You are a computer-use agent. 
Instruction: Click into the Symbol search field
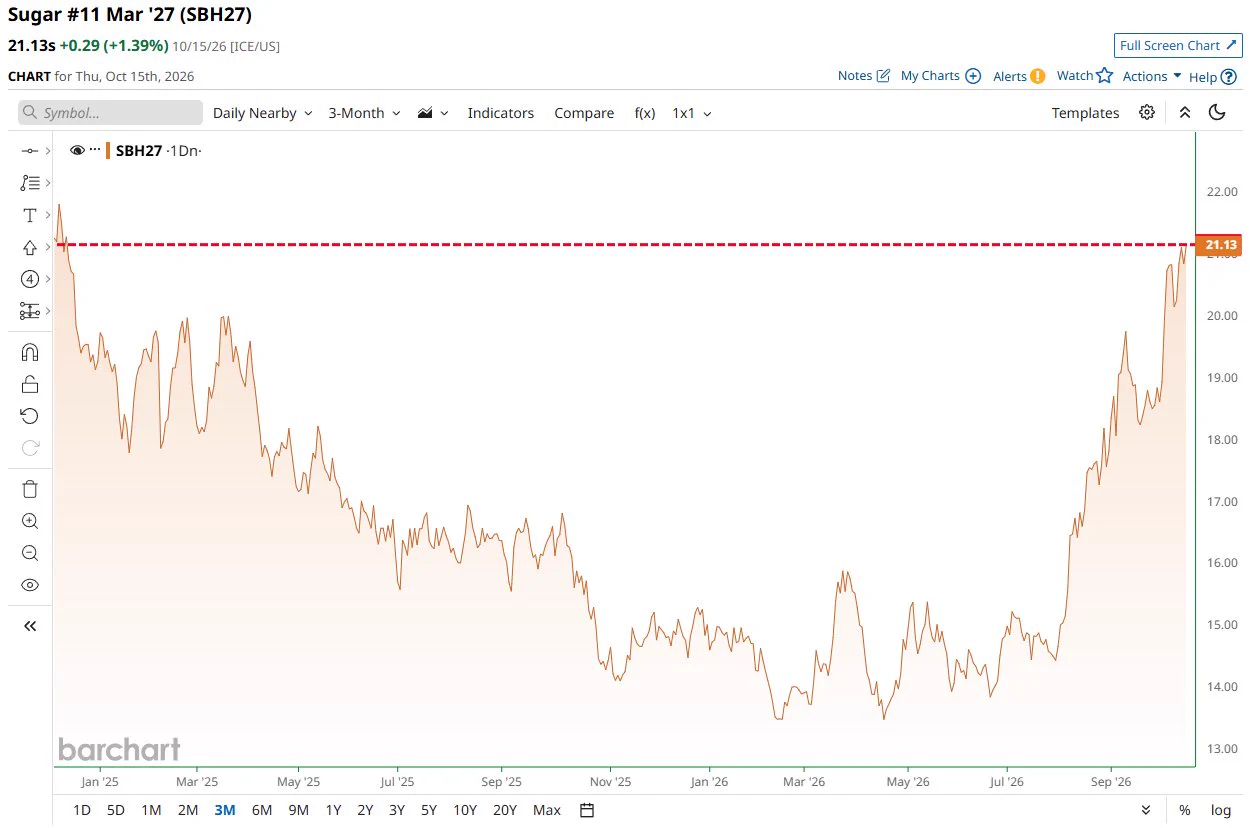tap(110, 113)
